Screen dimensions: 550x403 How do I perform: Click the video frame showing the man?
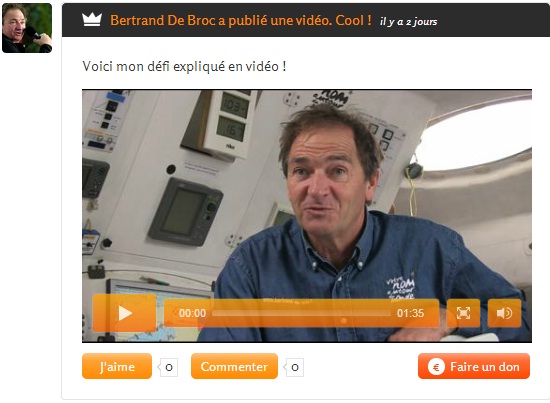(307, 195)
